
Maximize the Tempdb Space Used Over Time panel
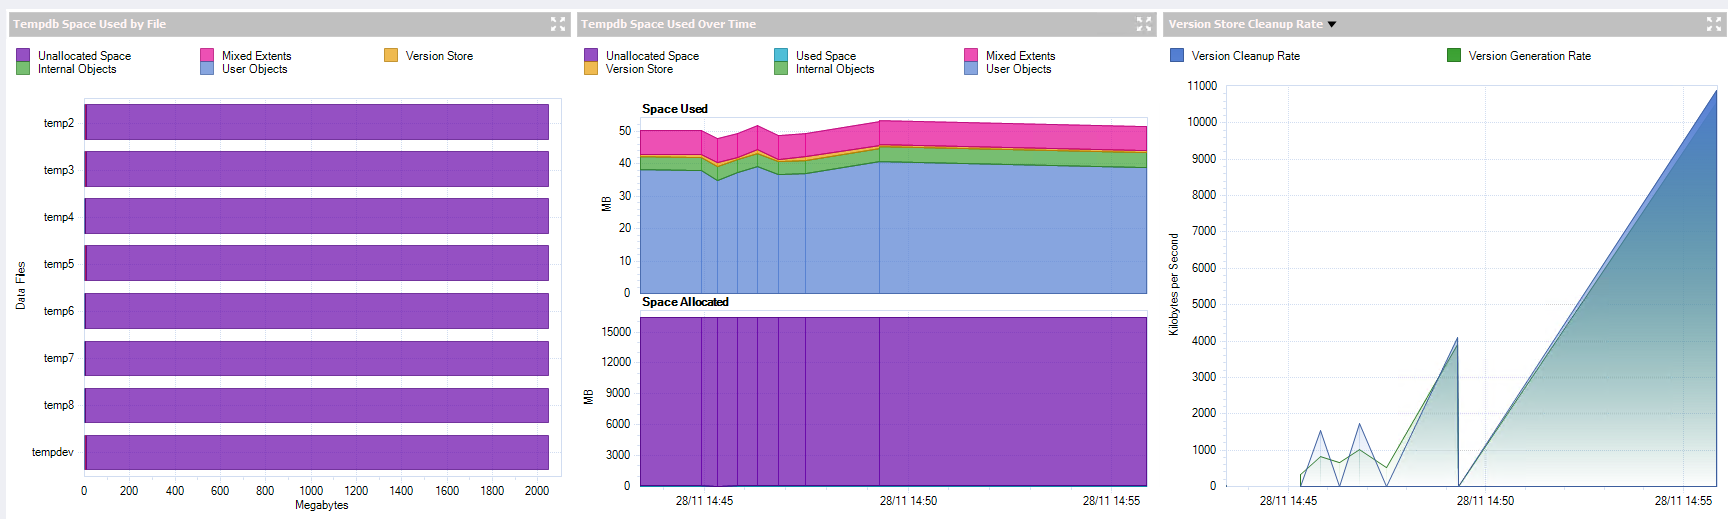[1144, 24]
